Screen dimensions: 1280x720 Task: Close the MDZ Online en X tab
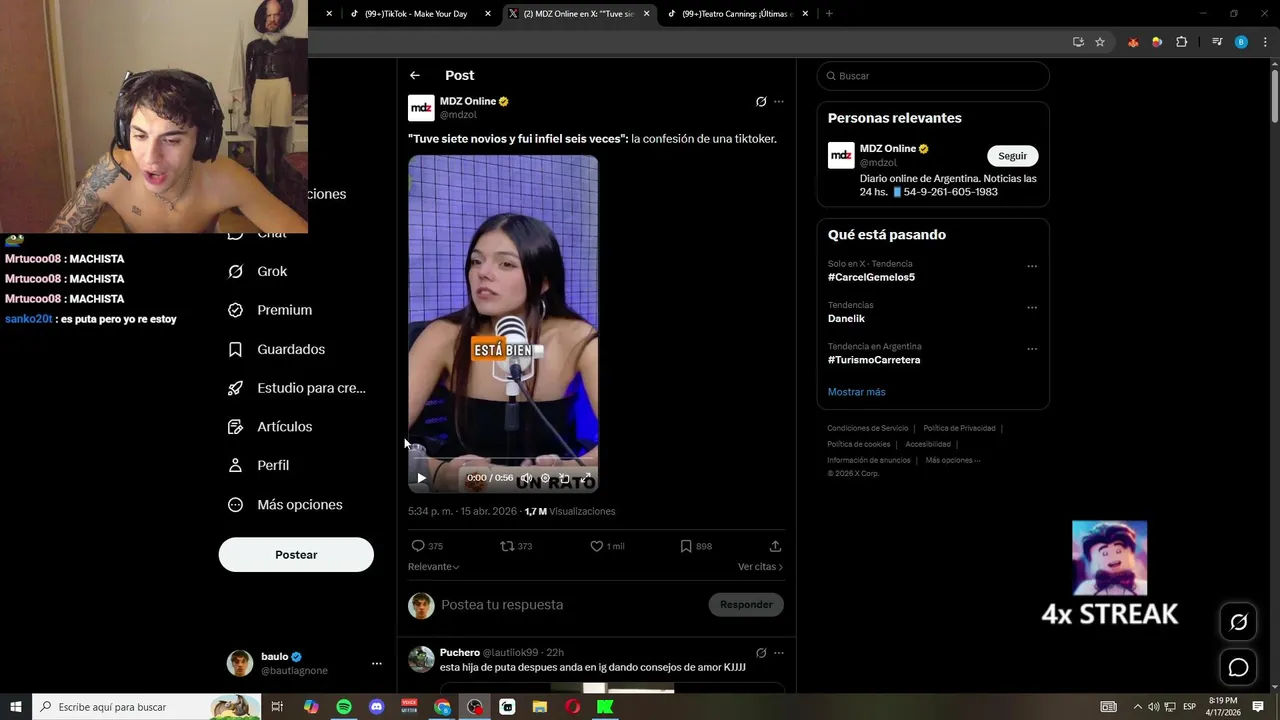pyautogui.click(x=647, y=14)
